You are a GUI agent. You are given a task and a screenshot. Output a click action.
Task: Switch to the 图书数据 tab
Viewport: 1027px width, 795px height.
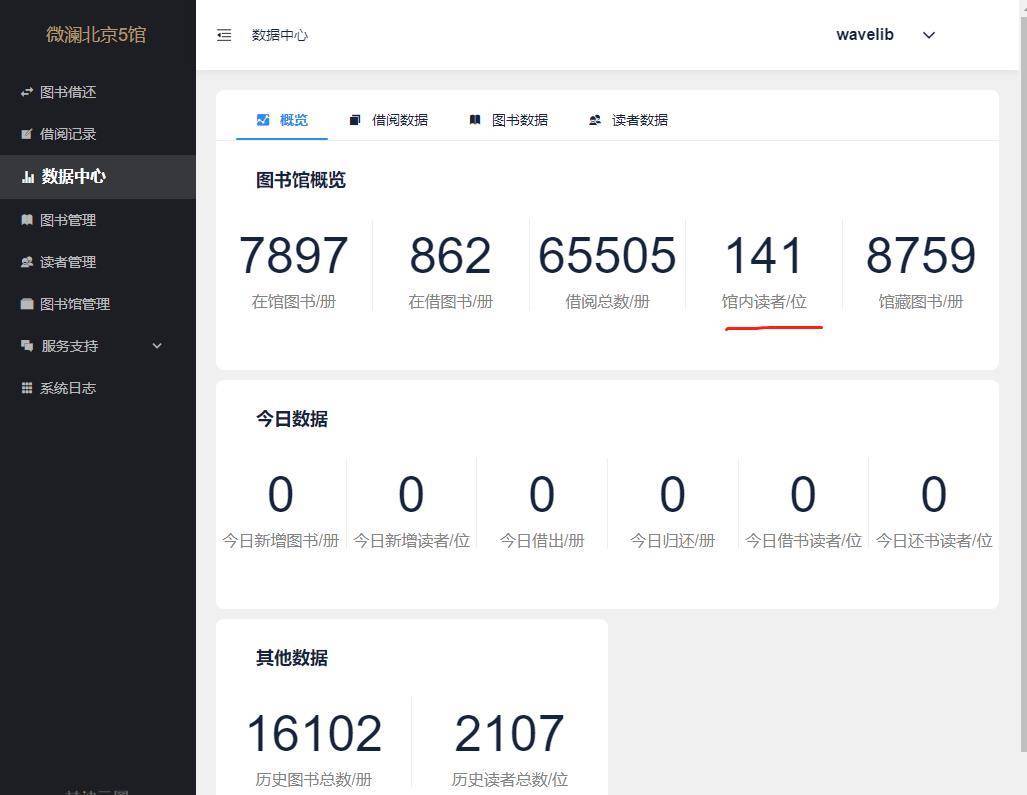(509, 120)
